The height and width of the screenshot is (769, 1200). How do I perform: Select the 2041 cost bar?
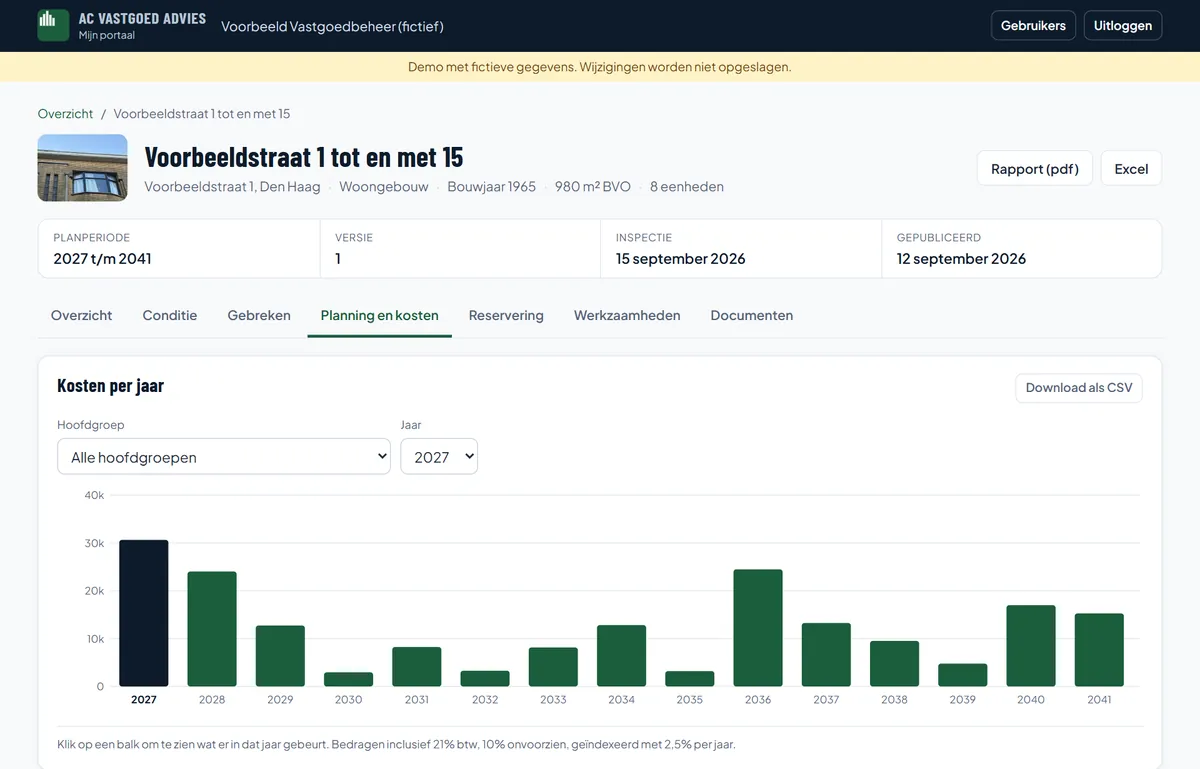tap(1099, 650)
